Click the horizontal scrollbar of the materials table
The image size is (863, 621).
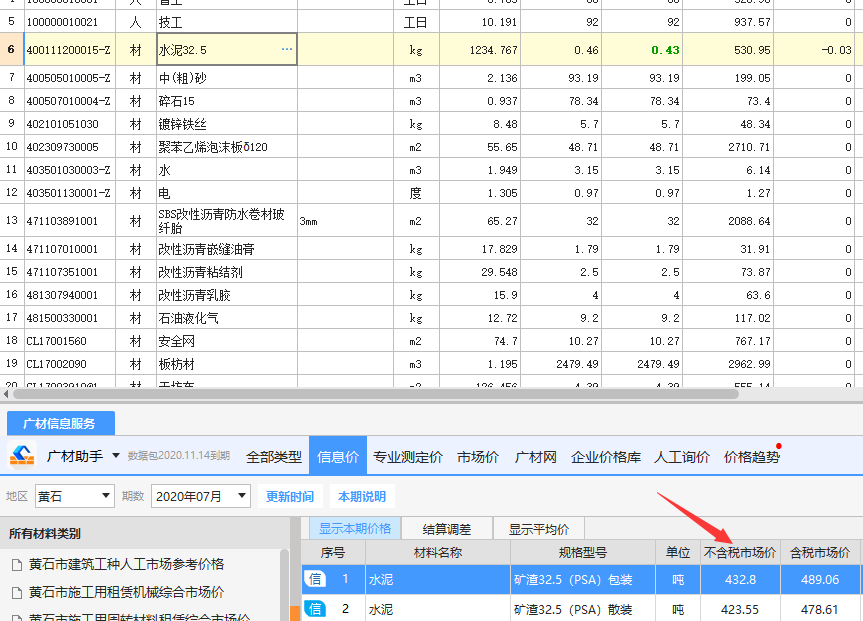(x=375, y=394)
